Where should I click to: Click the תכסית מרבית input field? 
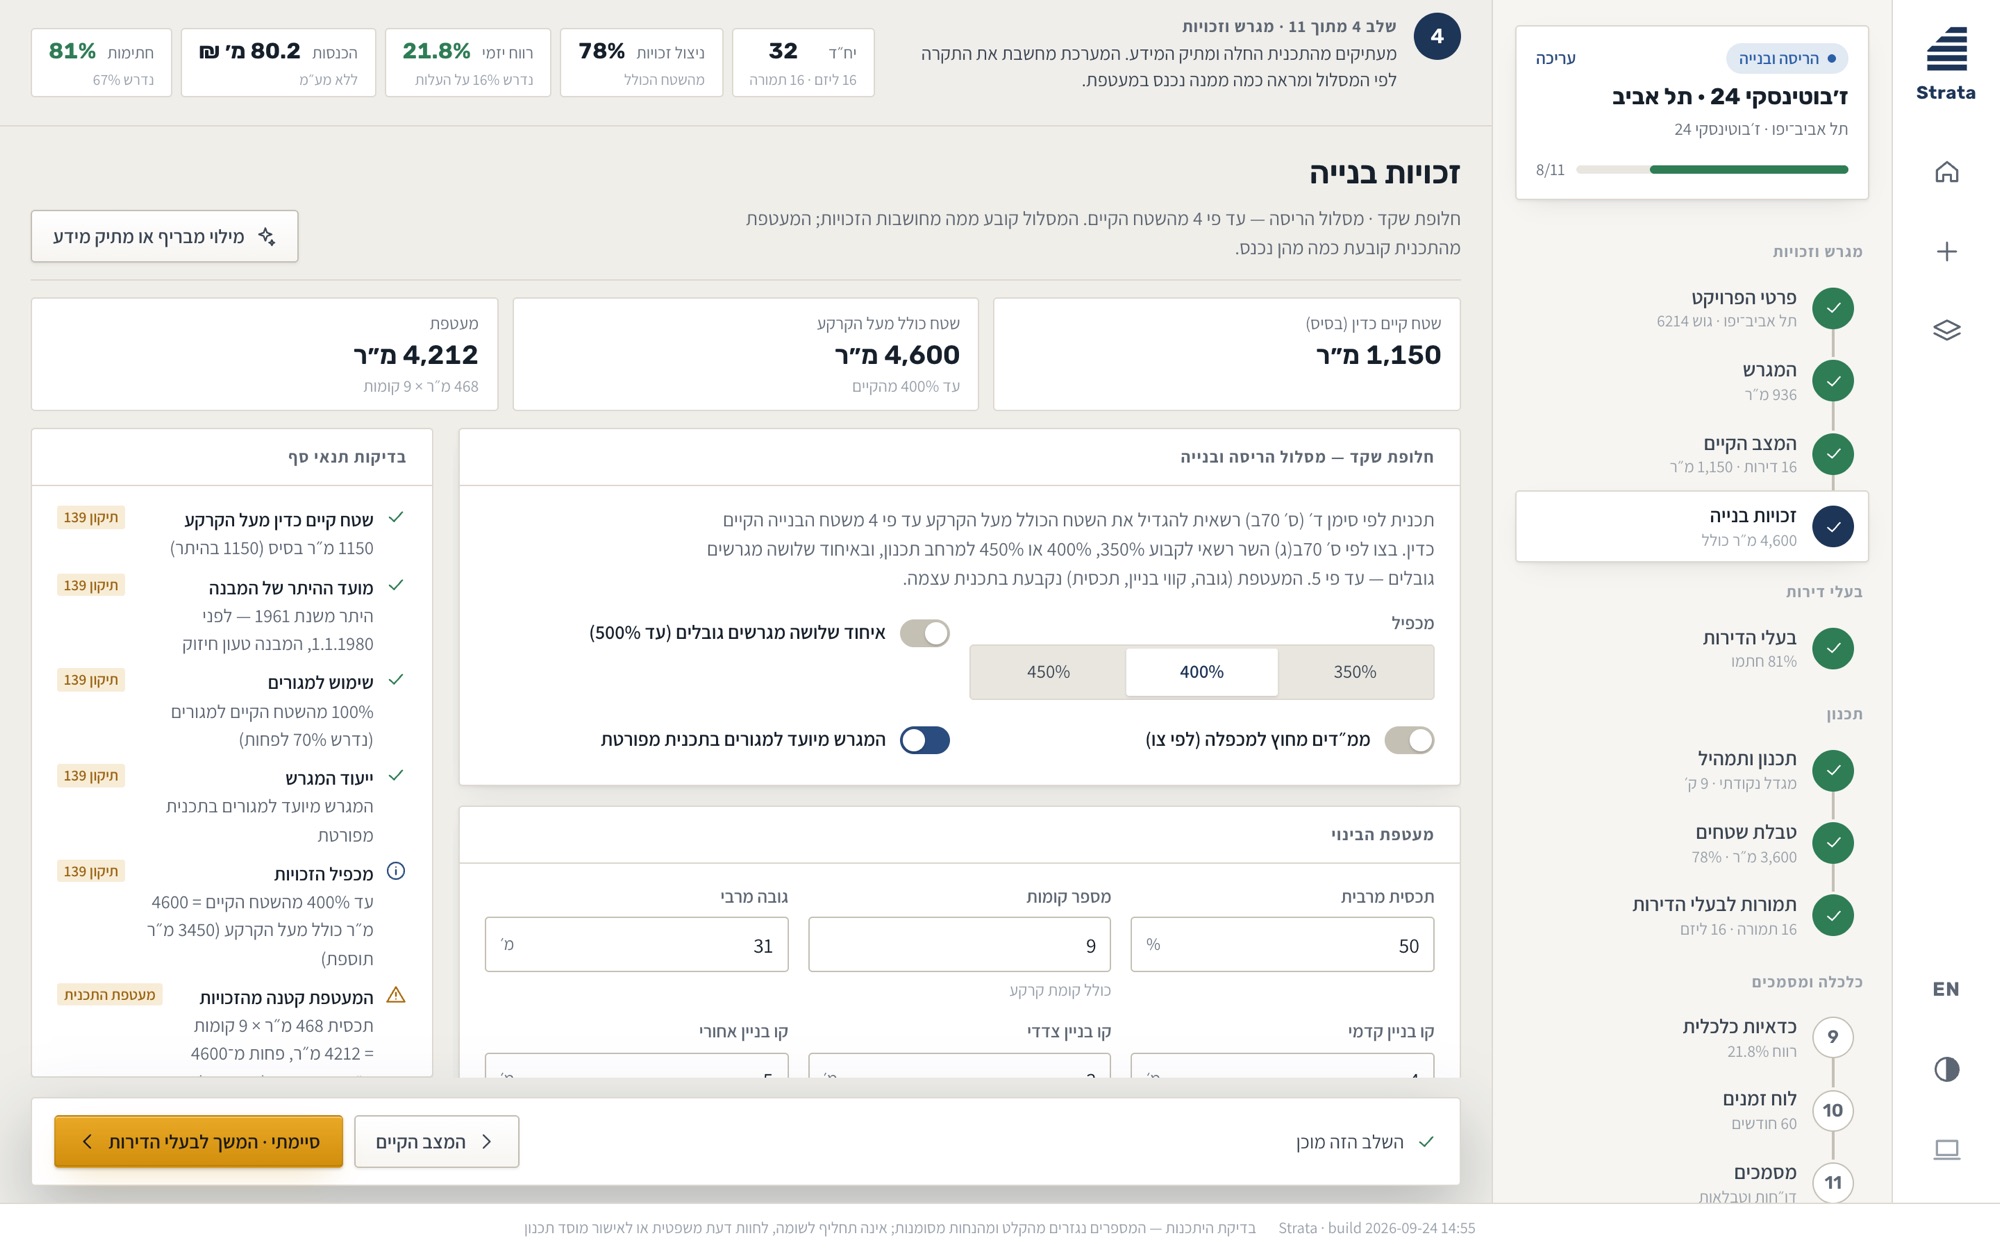tap(1282, 944)
